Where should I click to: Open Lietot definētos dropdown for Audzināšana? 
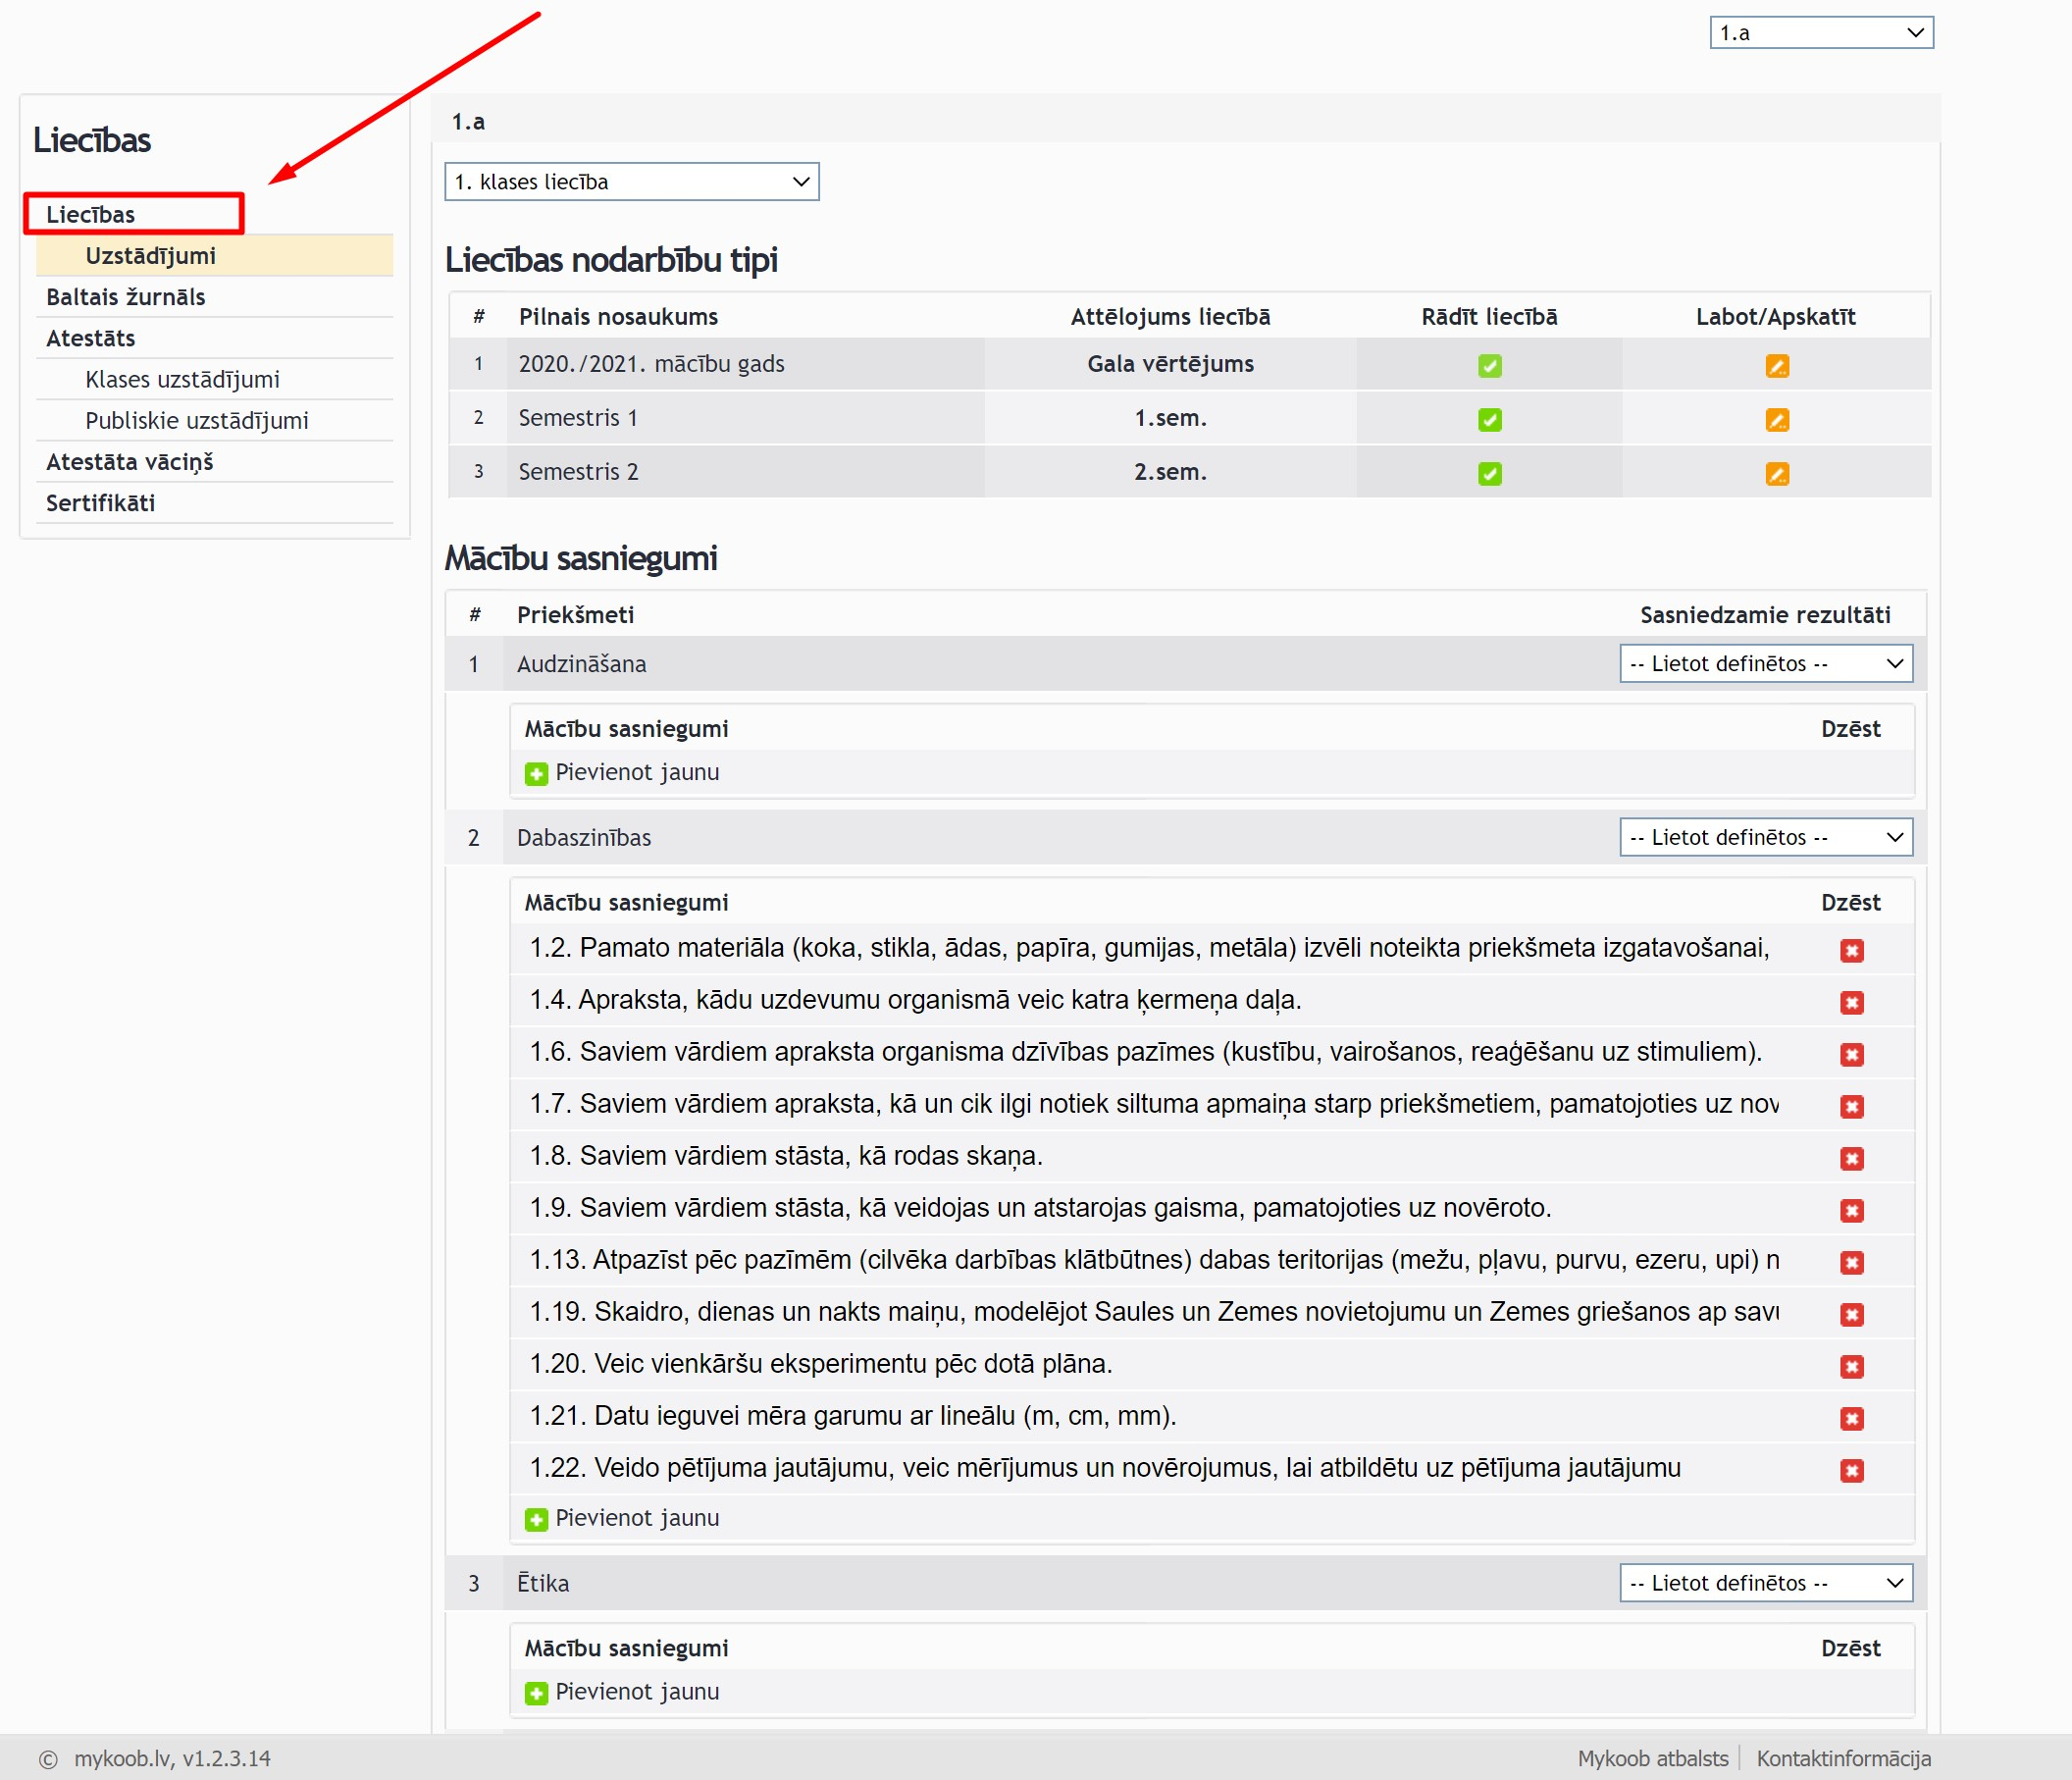pos(1765,664)
